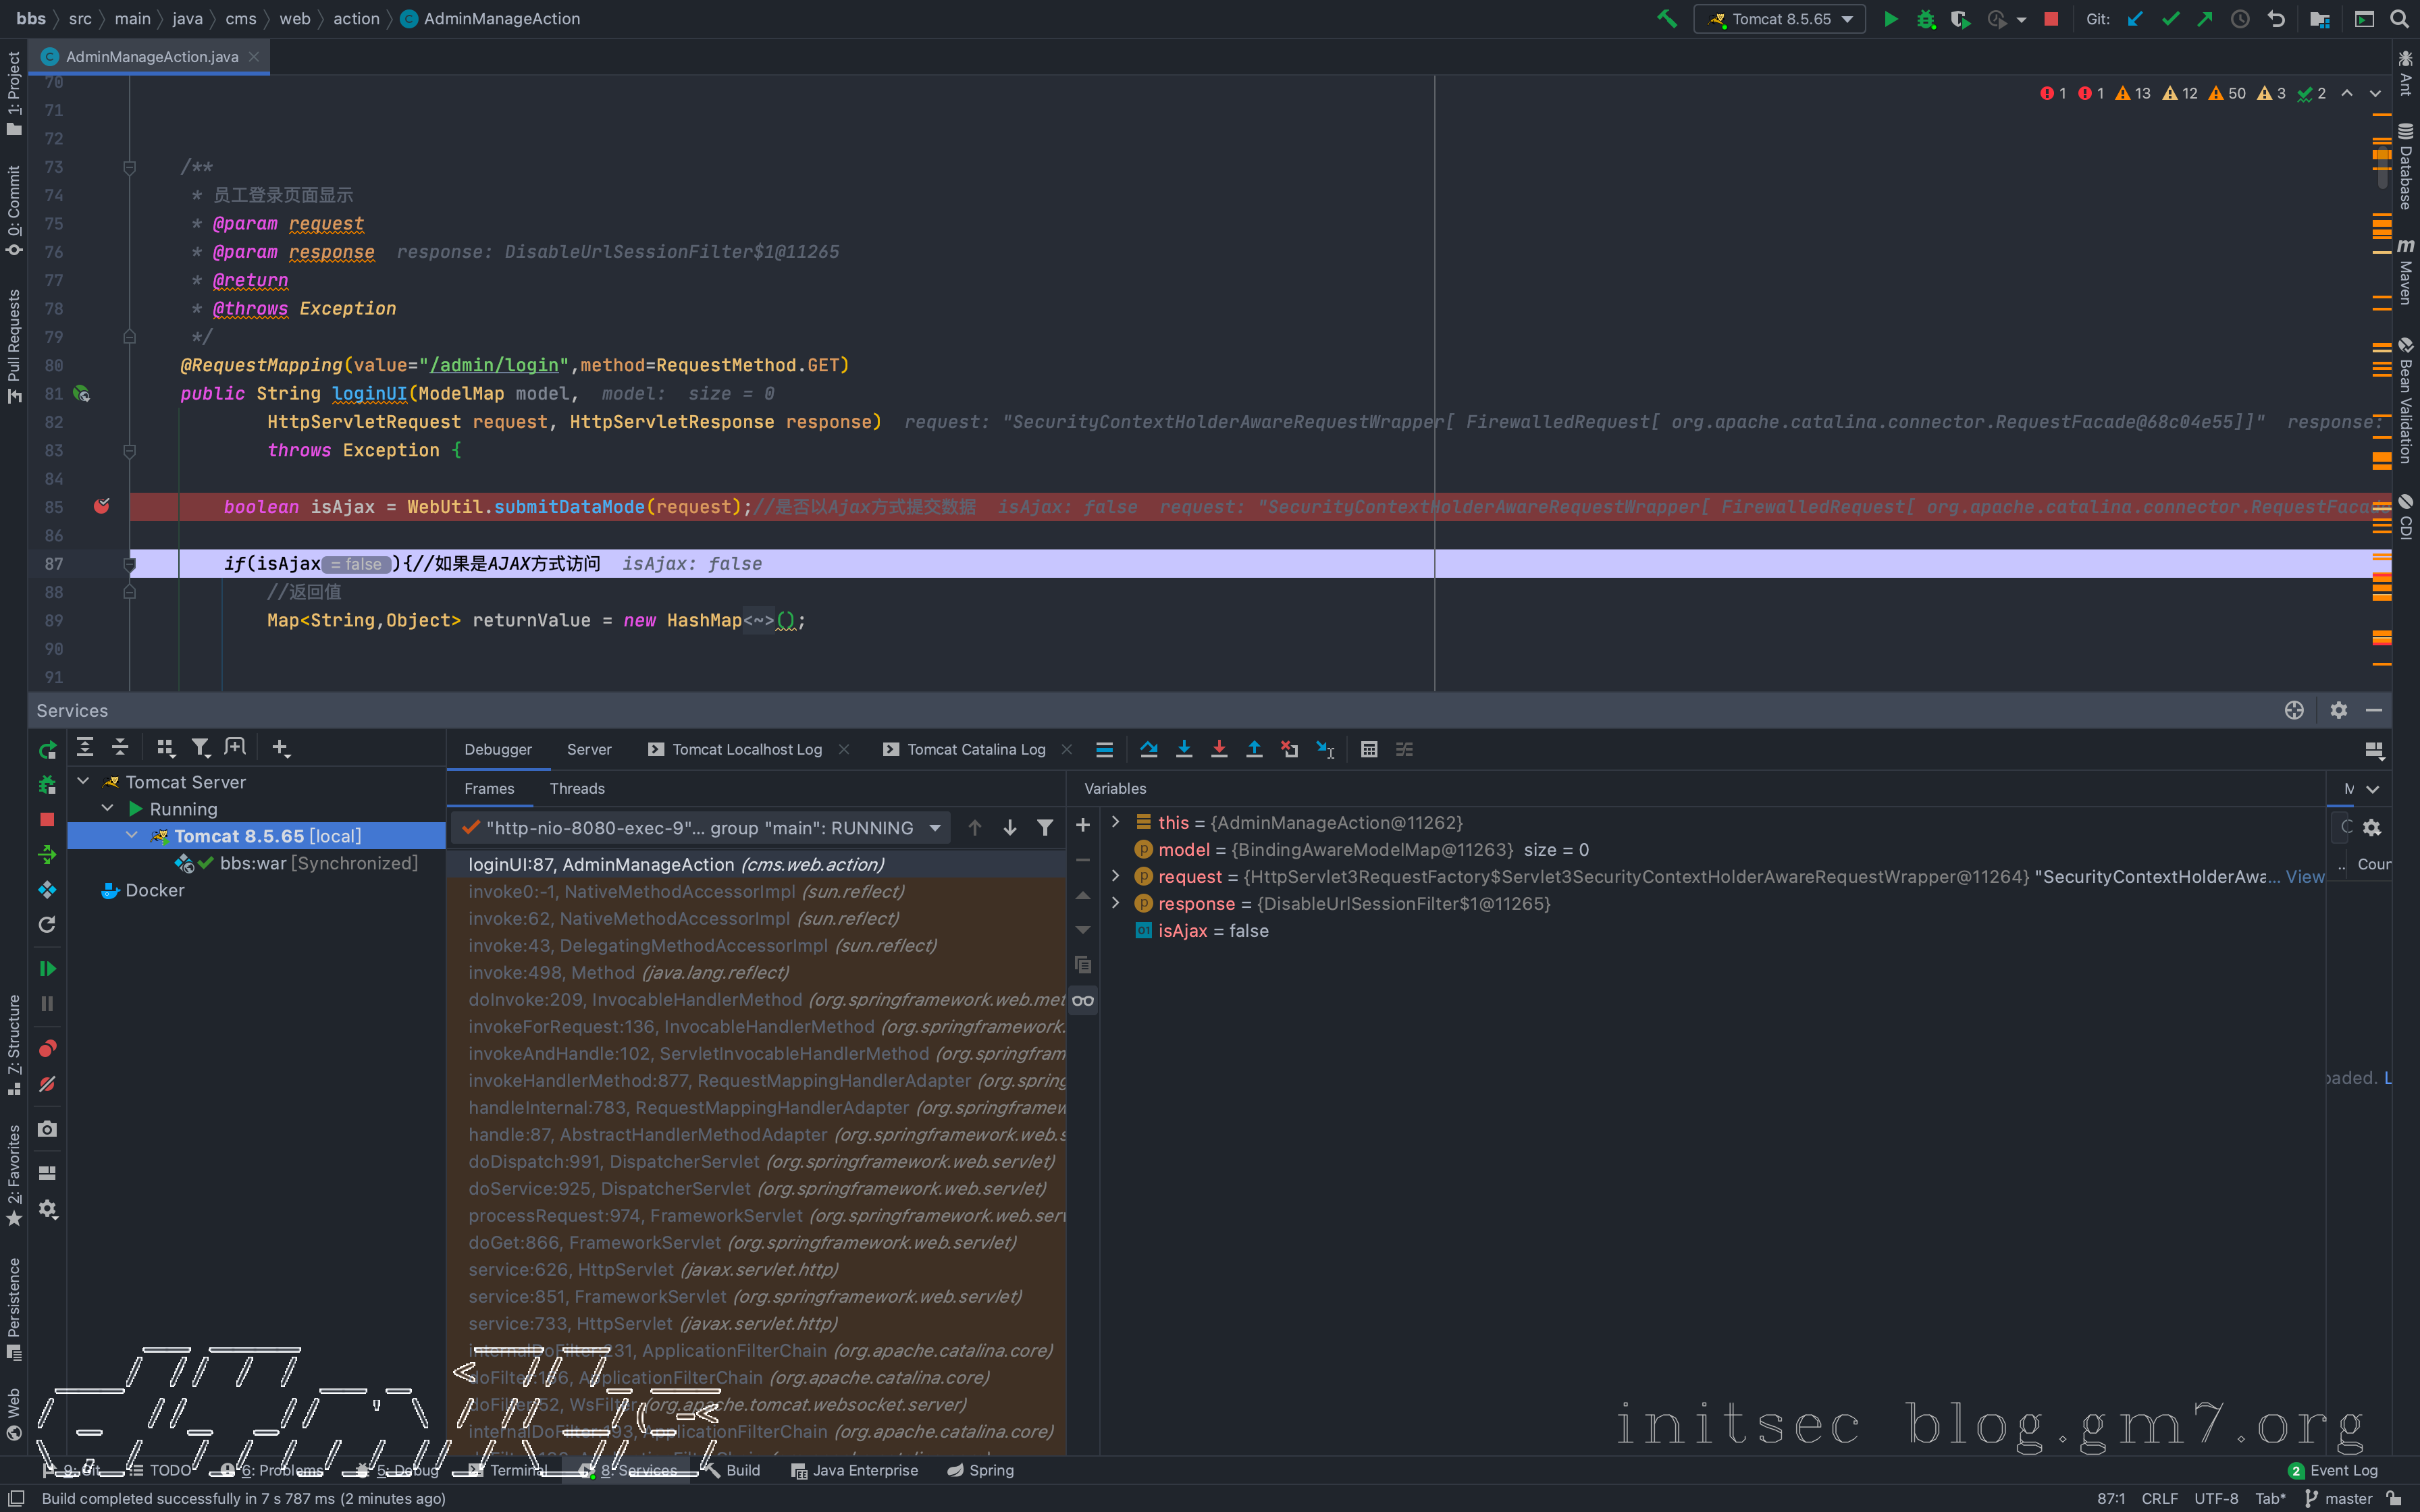
Task: Open the http-nio-8080-exec-9 thread dropdown
Action: pos(935,828)
